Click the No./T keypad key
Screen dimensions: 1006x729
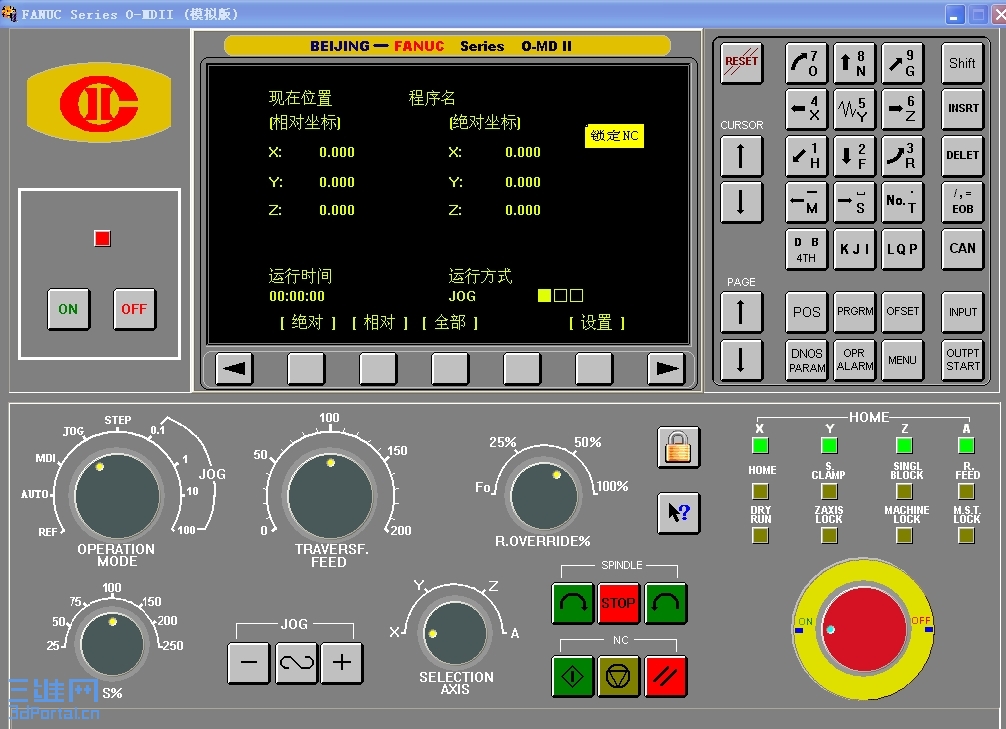[901, 202]
